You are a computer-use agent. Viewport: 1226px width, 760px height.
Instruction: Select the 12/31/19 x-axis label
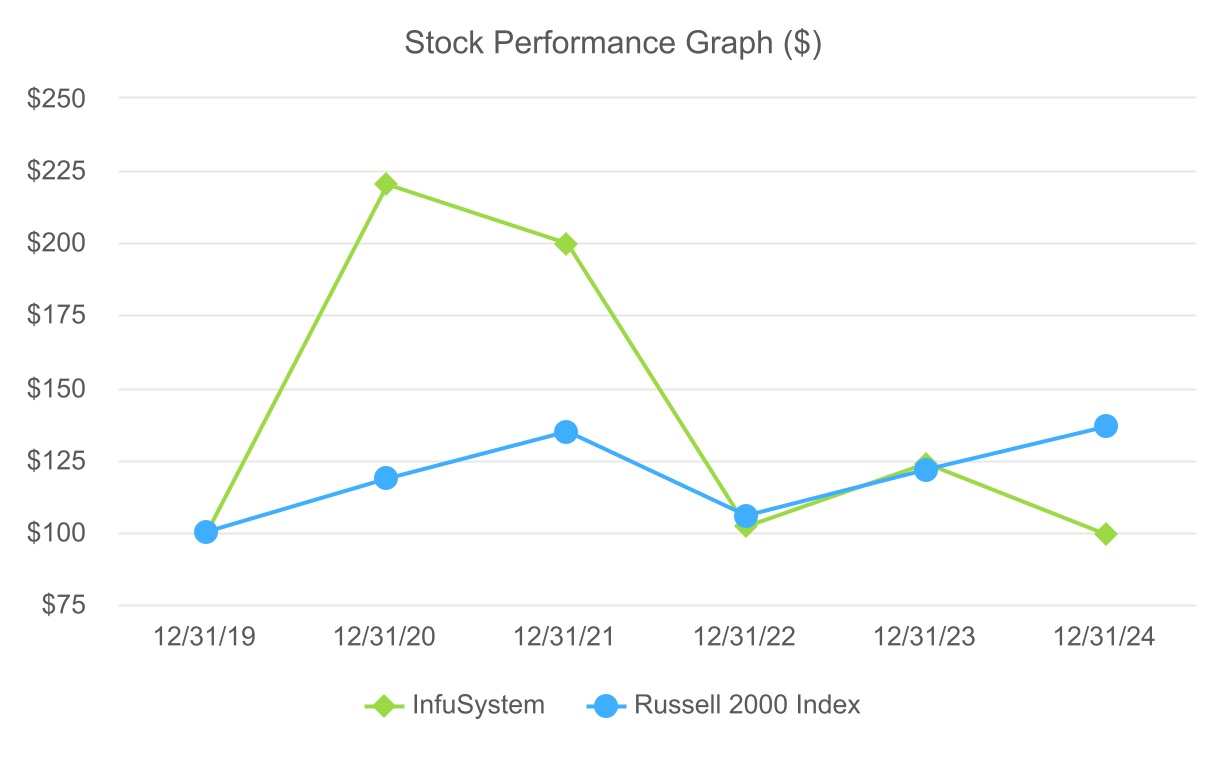pyautogui.click(x=206, y=638)
